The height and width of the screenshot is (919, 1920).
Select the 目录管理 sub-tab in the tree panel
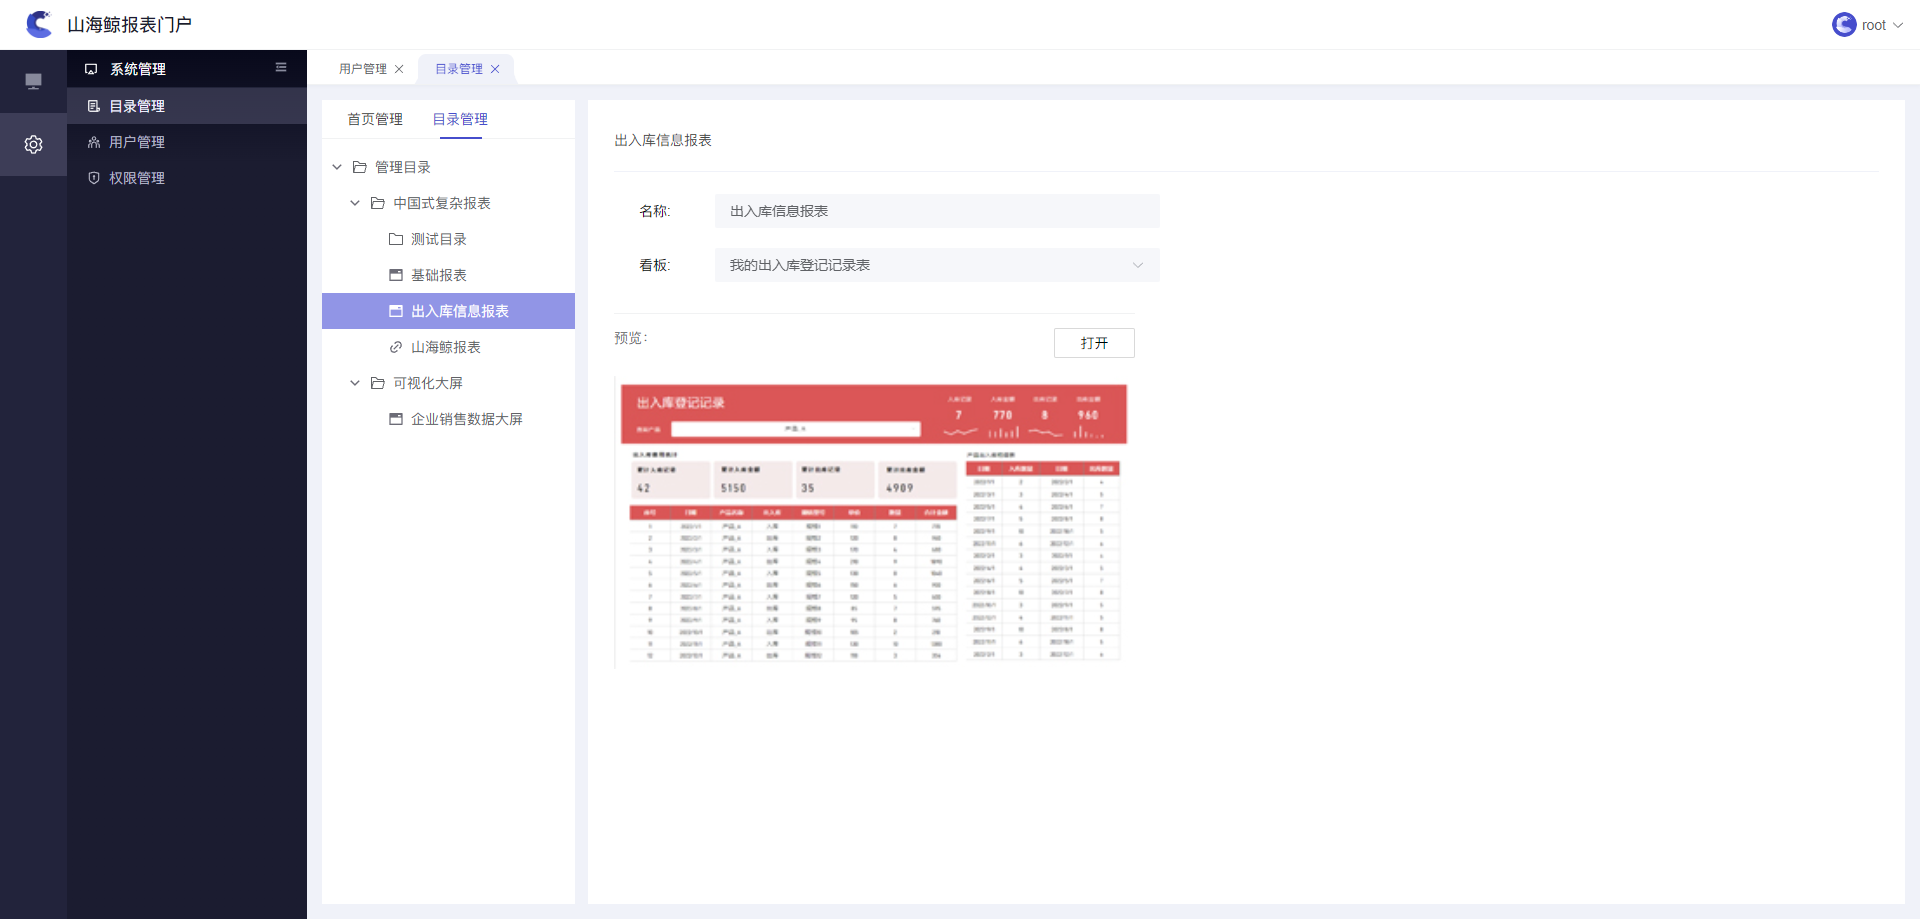pyautogui.click(x=460, y=119)
